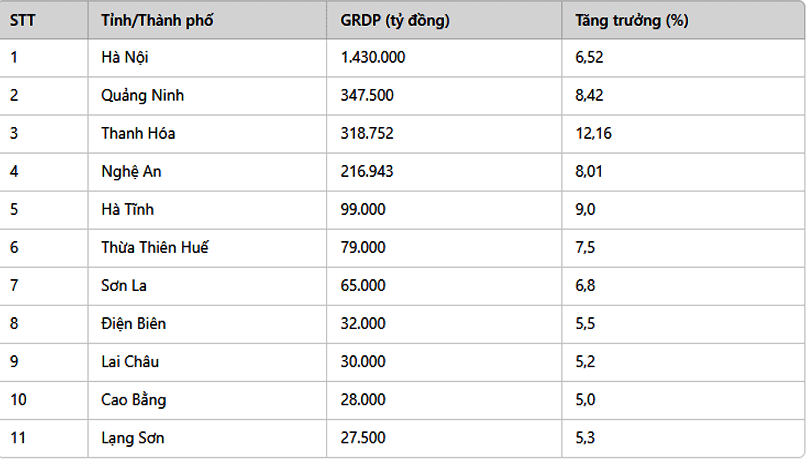Select GRDP value 27.500
The width and height of the screenshot is (808, 469).
click(444, 439)
